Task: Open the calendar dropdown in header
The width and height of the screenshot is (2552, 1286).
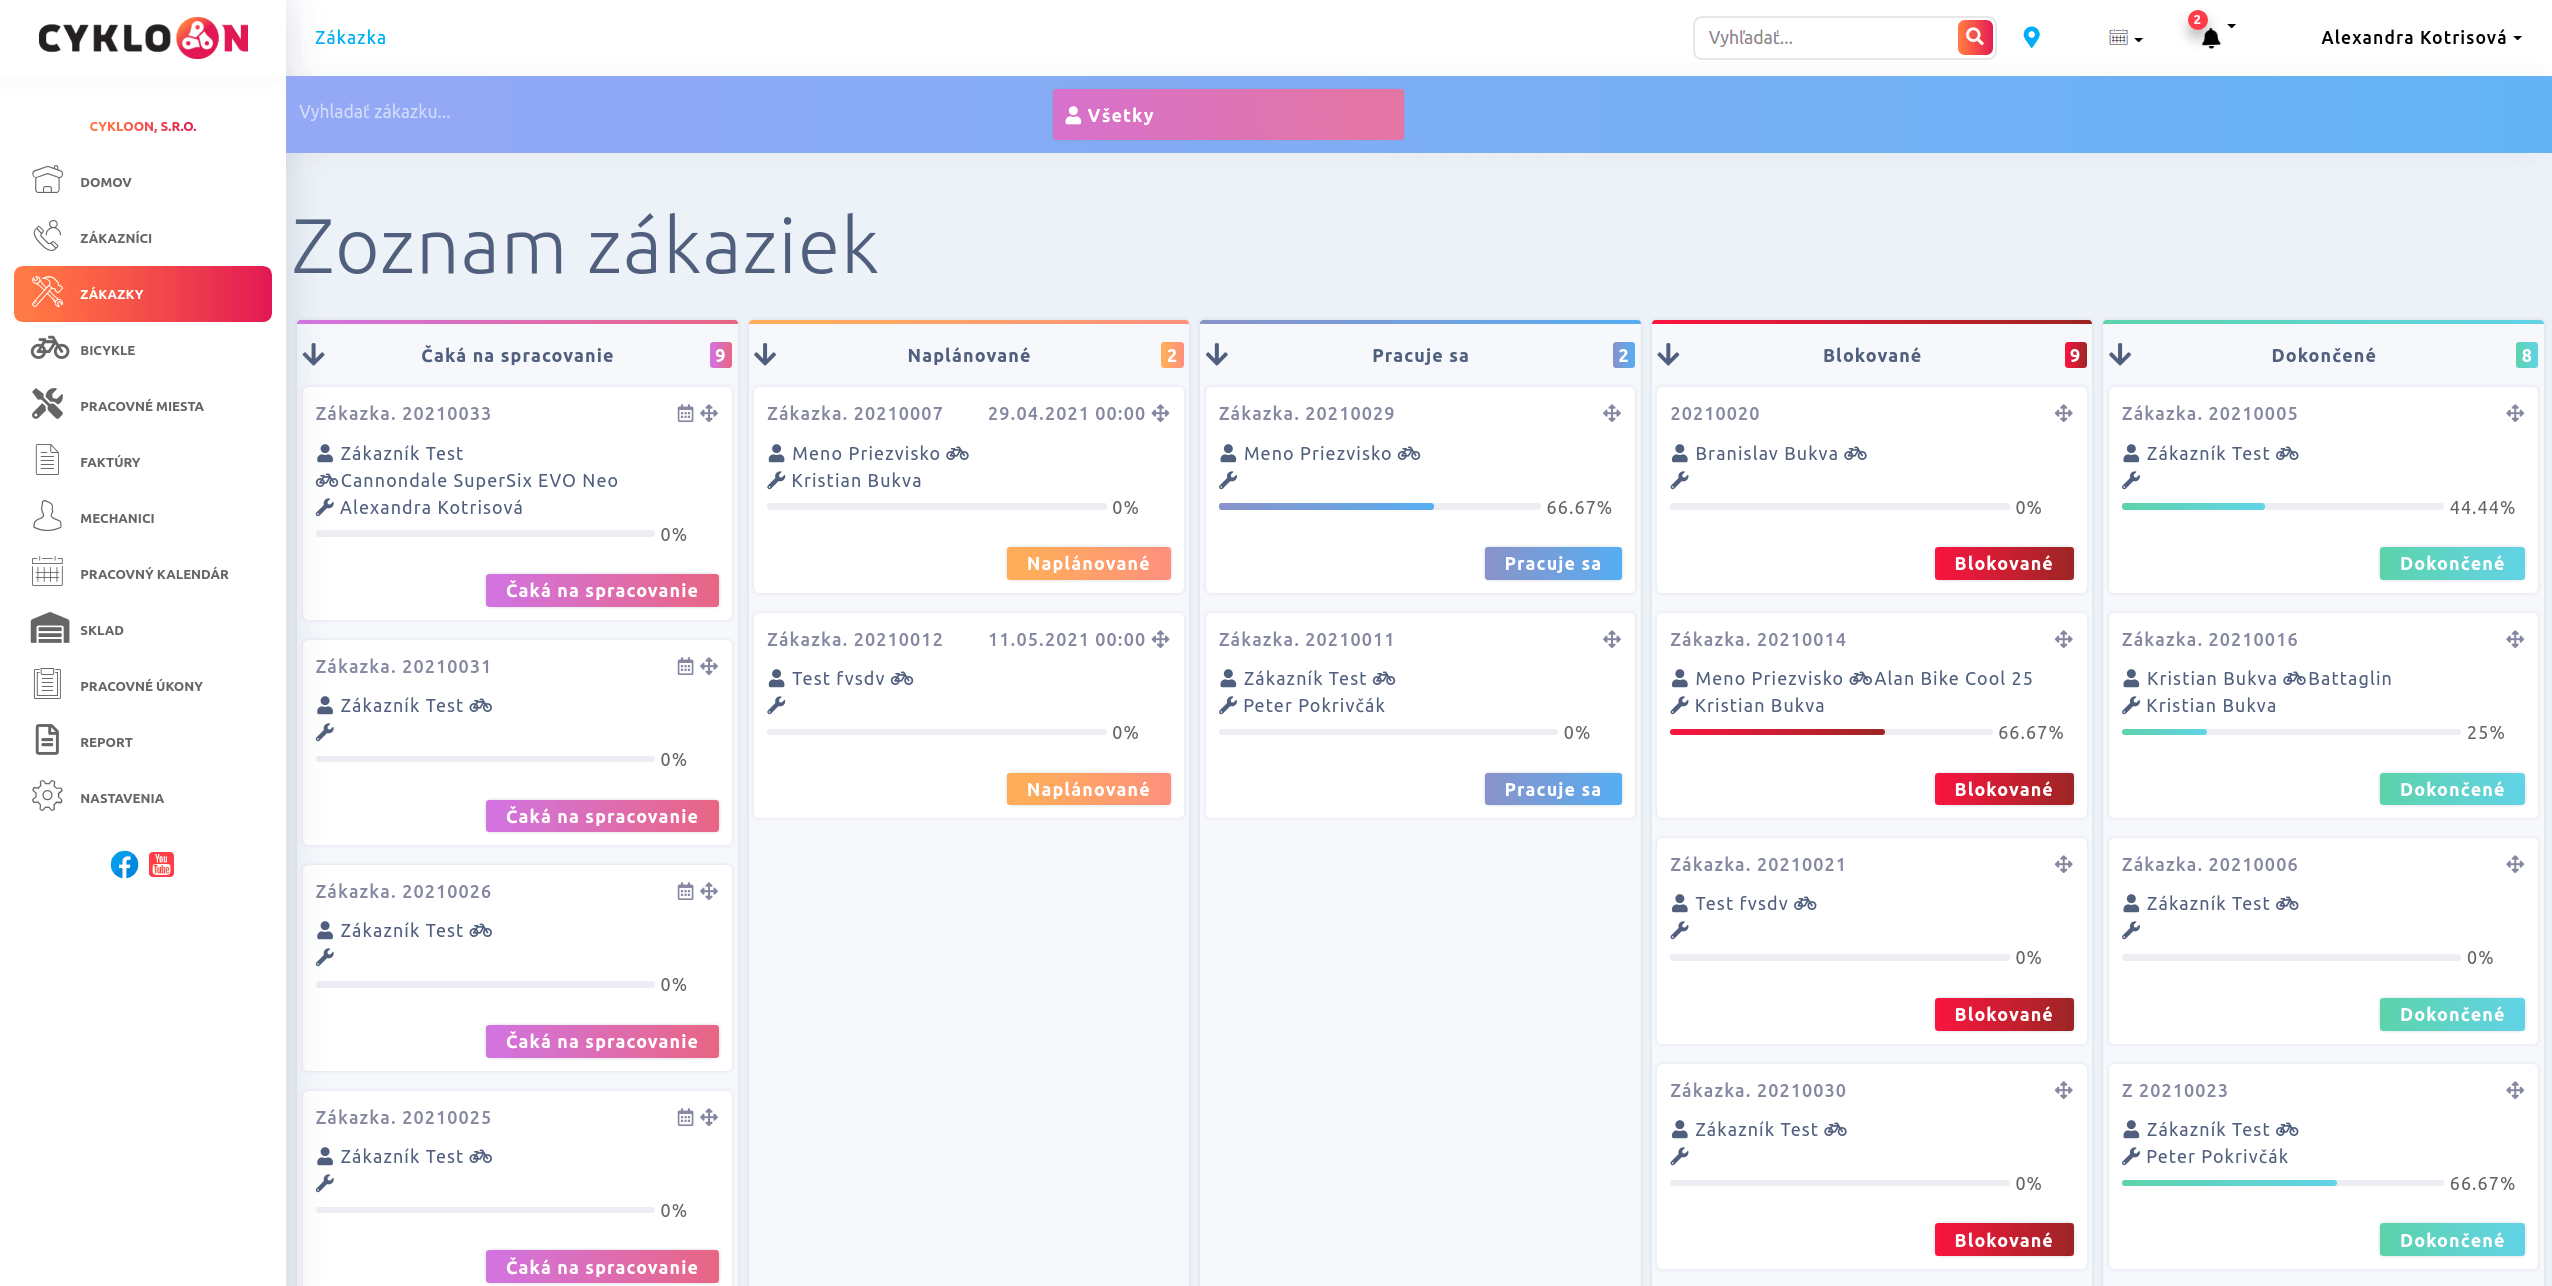Action: [2125, 38]
